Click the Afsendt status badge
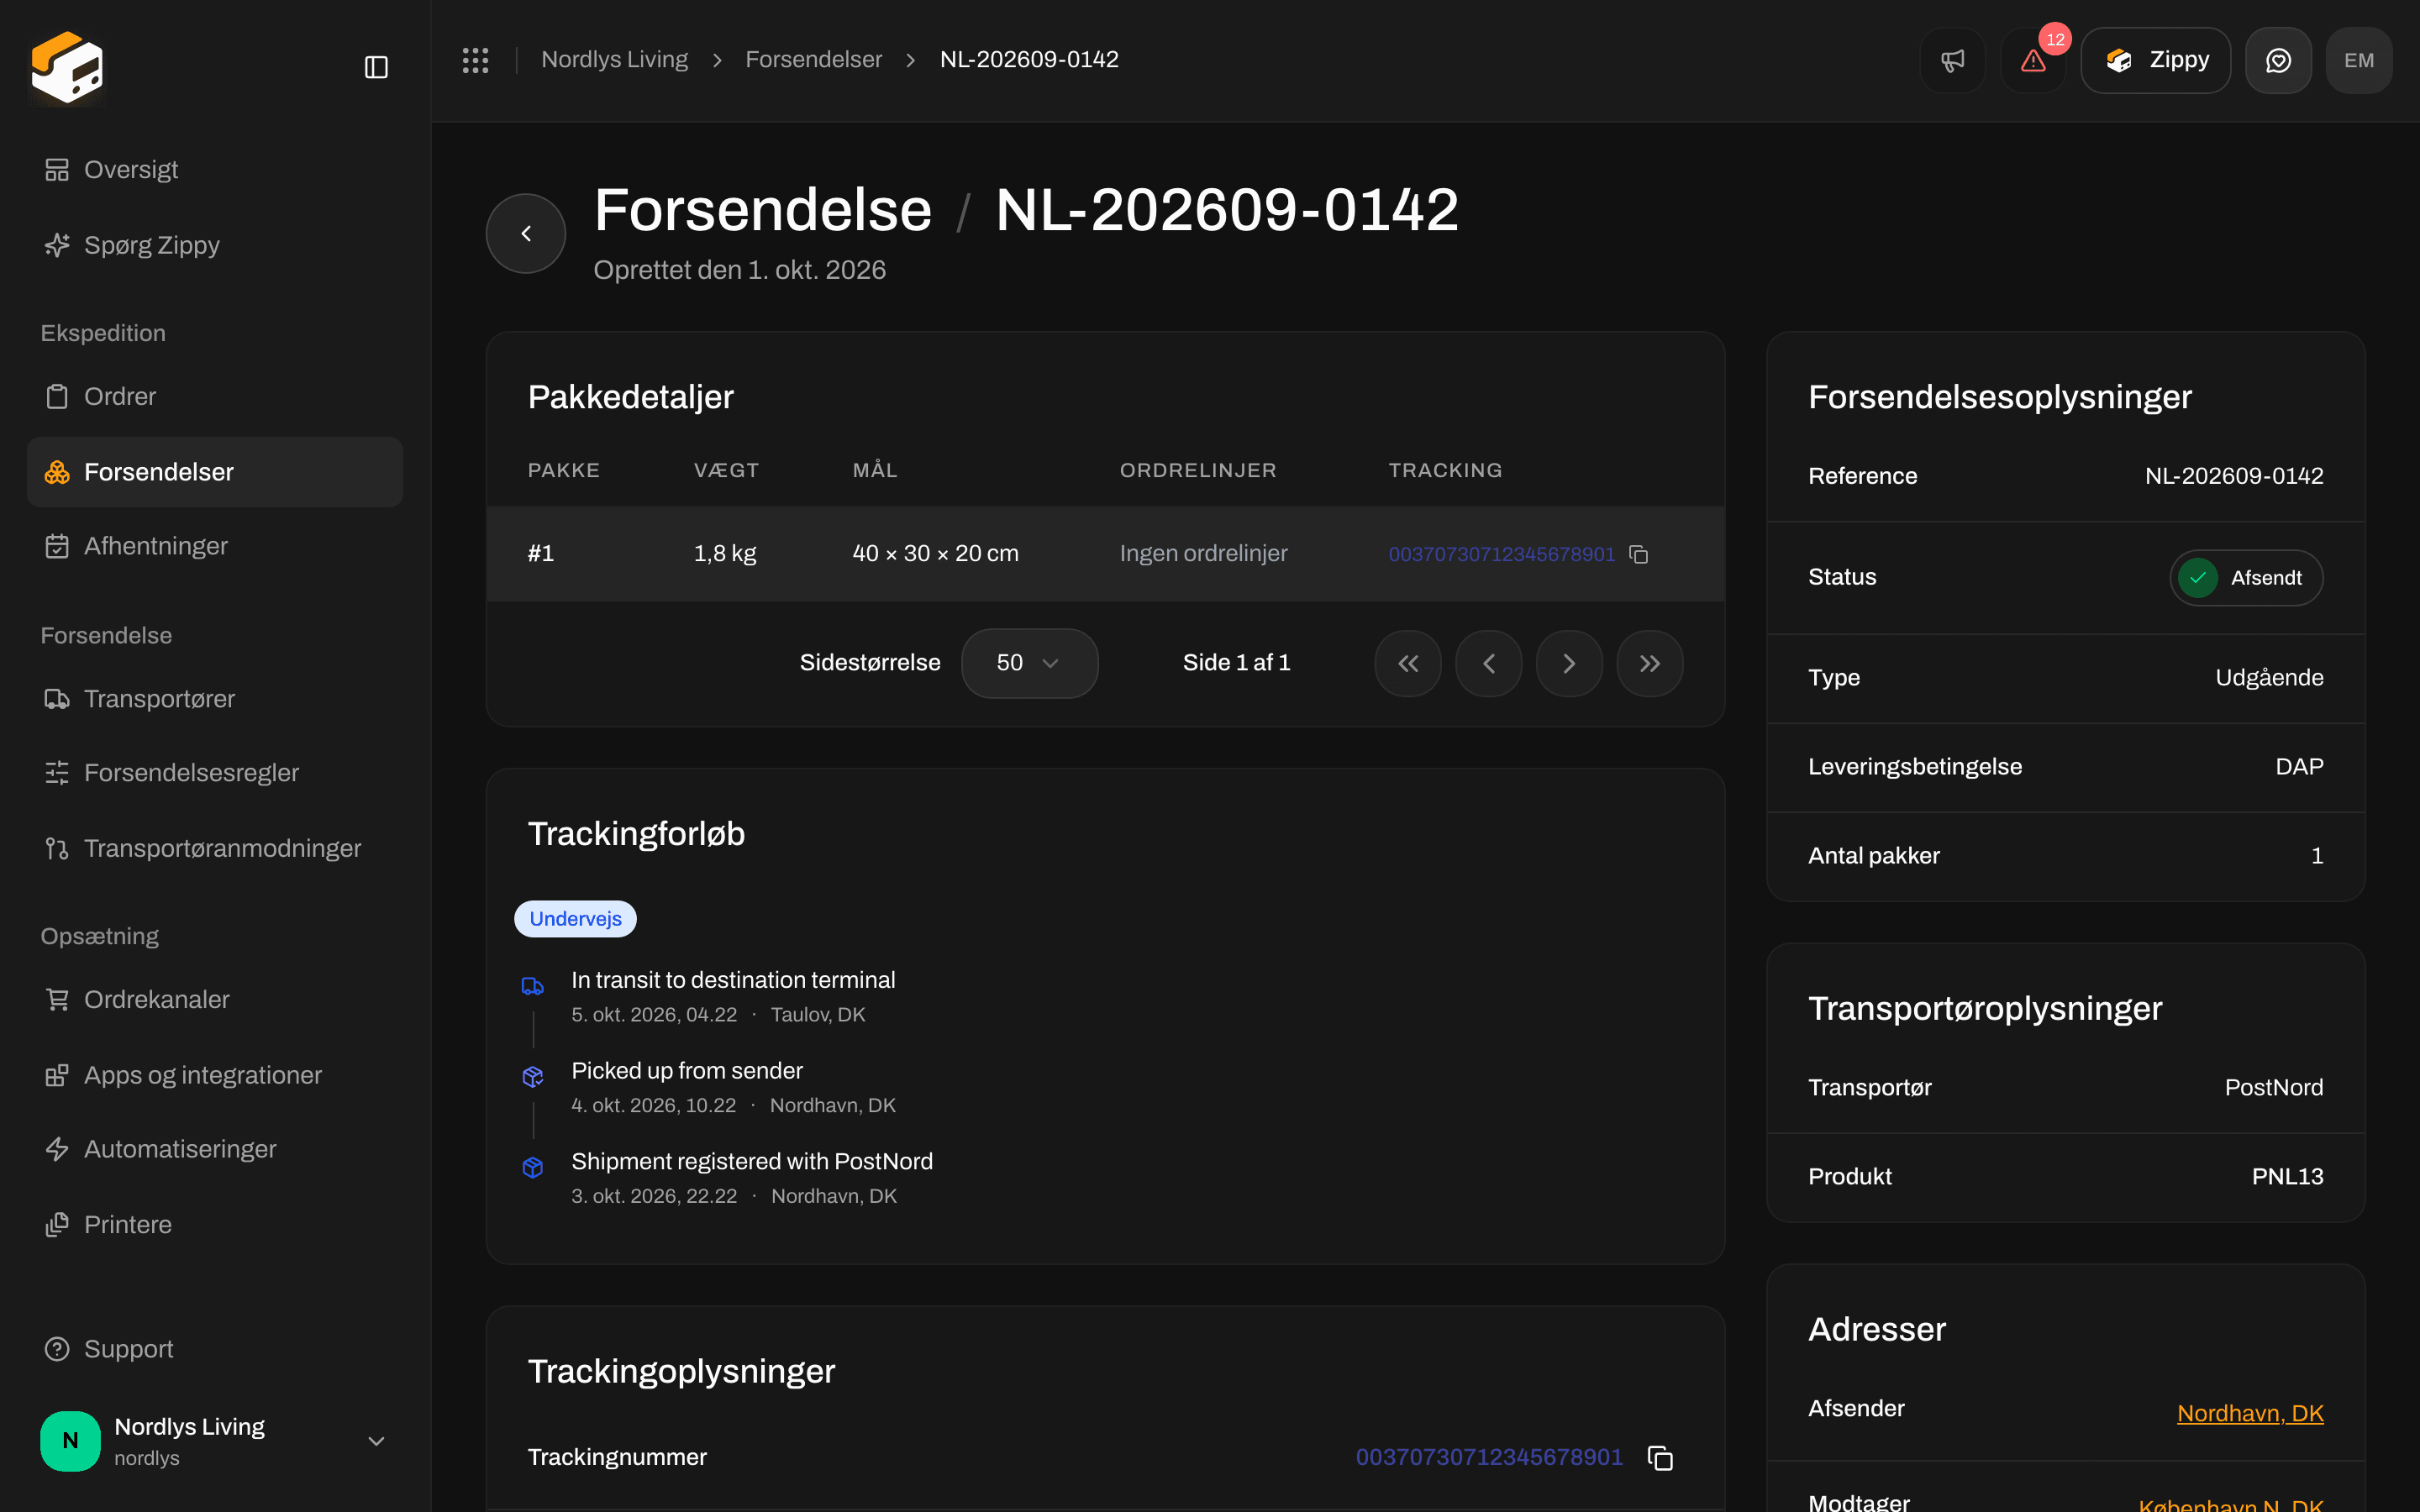The width and height of the screenshot is (2420, 1512). 2246,578
